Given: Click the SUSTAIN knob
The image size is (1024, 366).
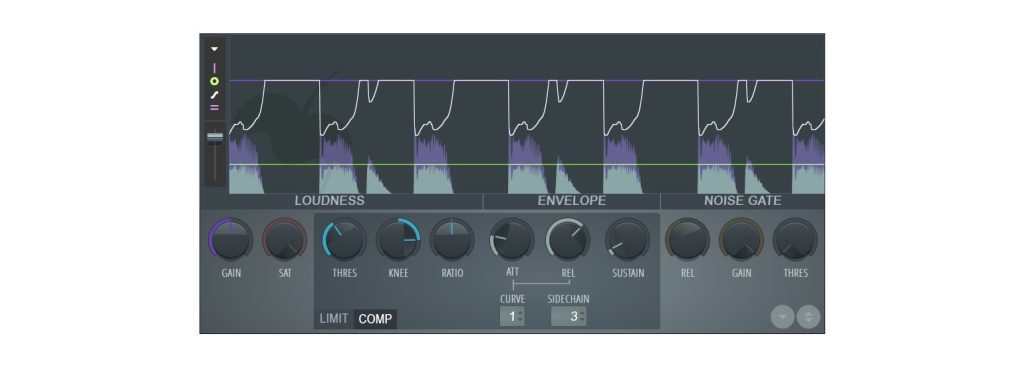Looking at the screenshot, I should [628, 240].
